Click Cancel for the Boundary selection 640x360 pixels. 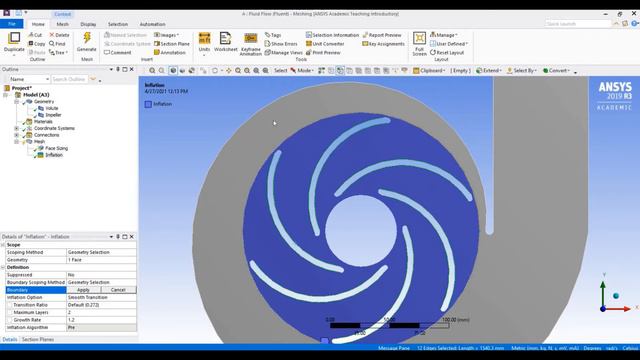pyautogui.click(x=118, y=290)
